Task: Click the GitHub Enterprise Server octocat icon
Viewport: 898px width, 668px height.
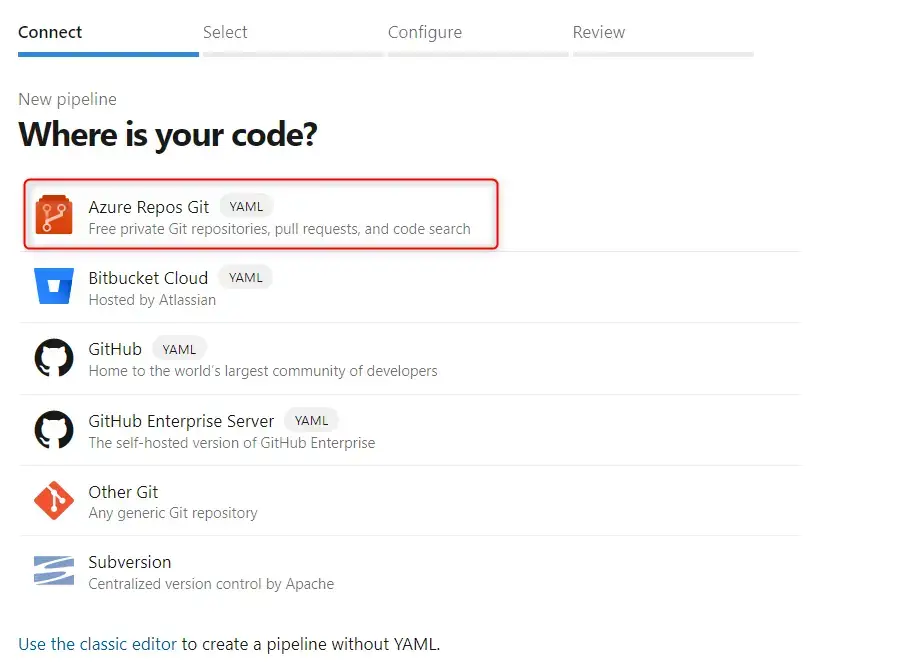Action: [x=54, y=429]
